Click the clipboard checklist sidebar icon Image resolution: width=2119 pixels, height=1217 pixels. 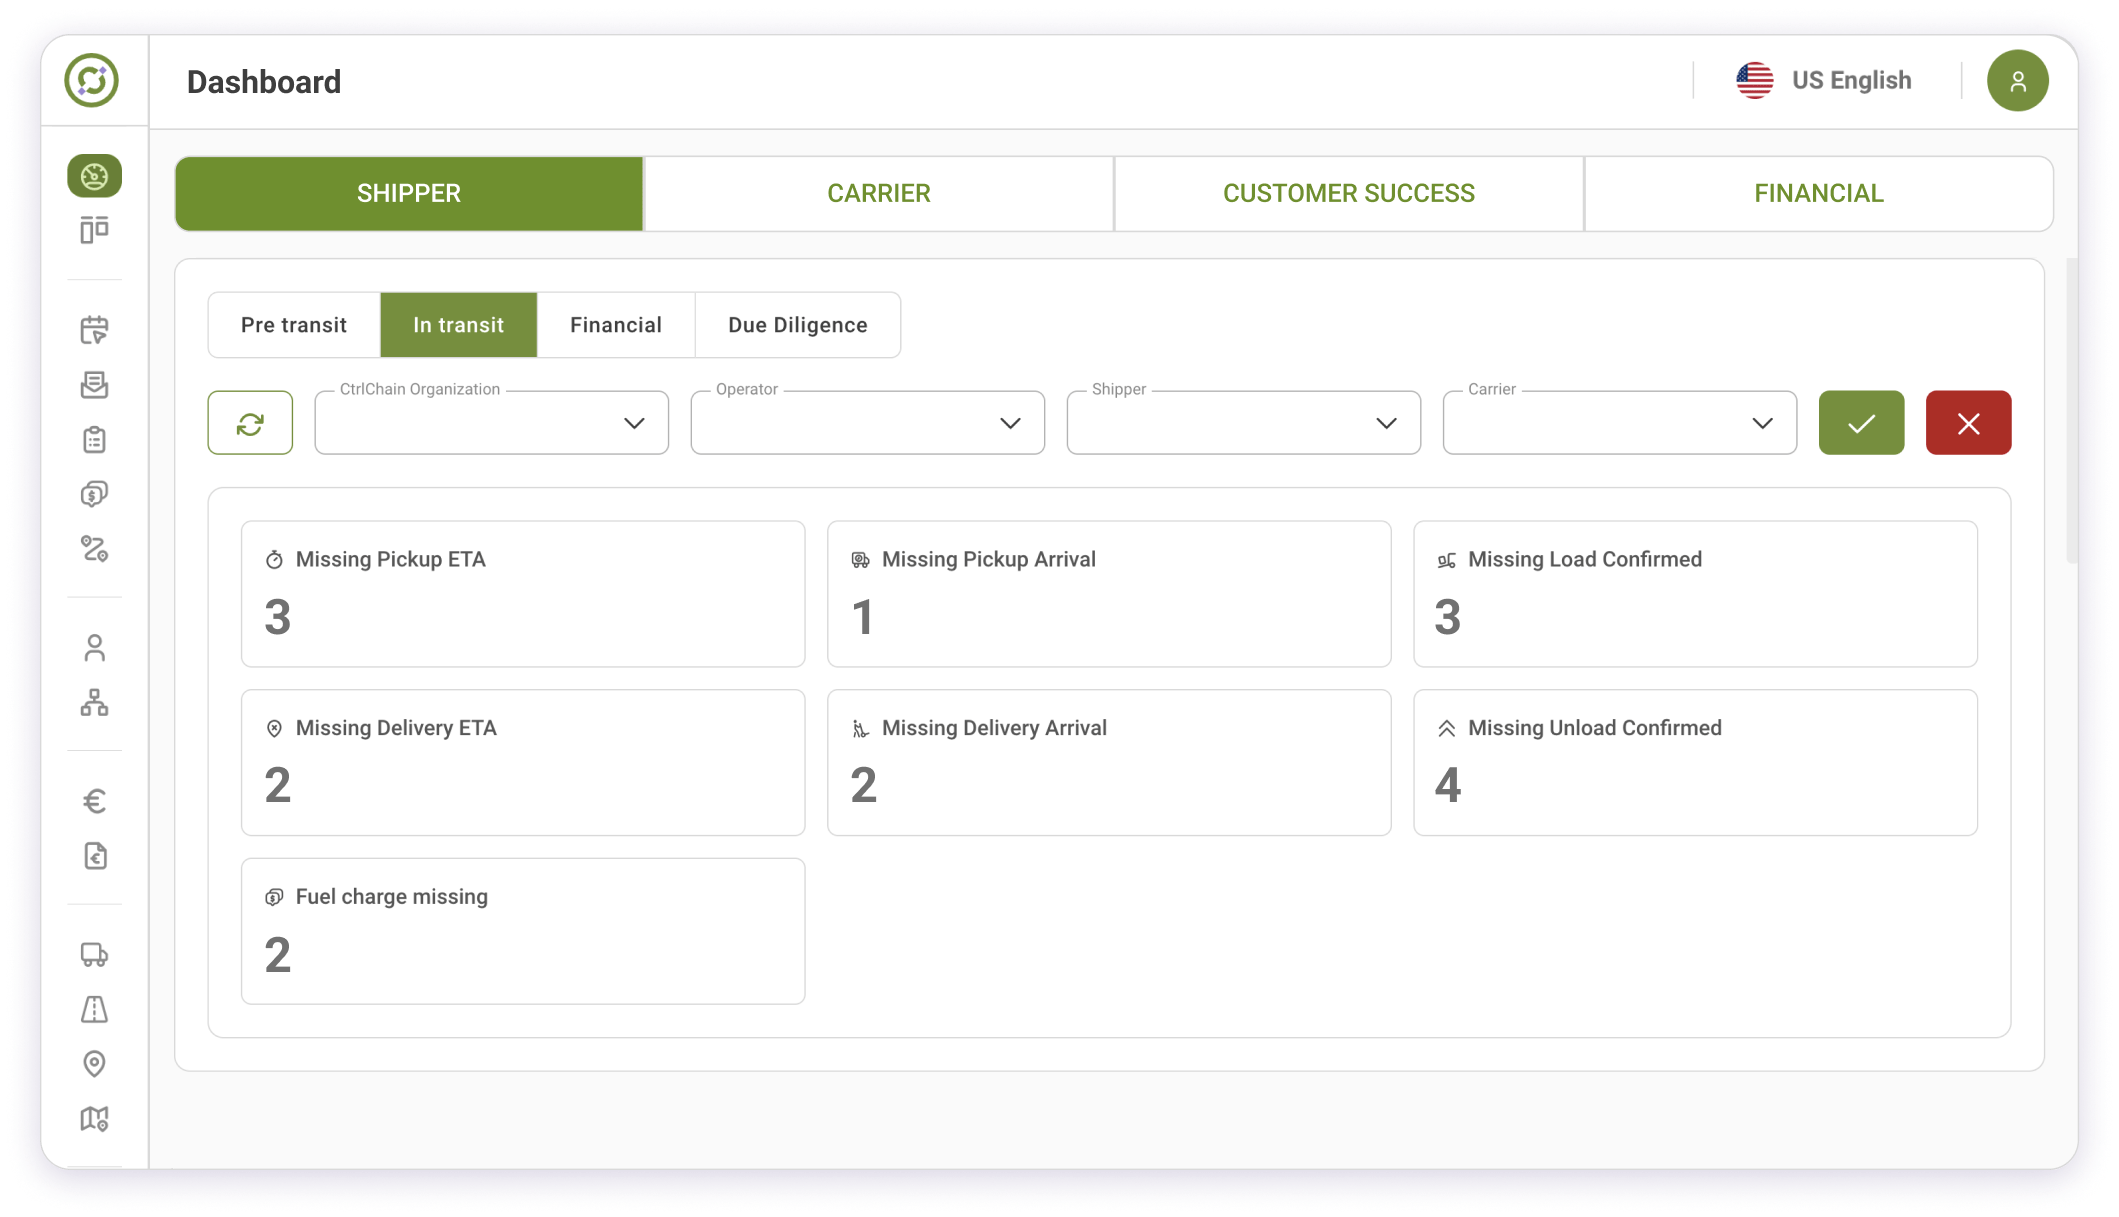click(x=95, y=439)
